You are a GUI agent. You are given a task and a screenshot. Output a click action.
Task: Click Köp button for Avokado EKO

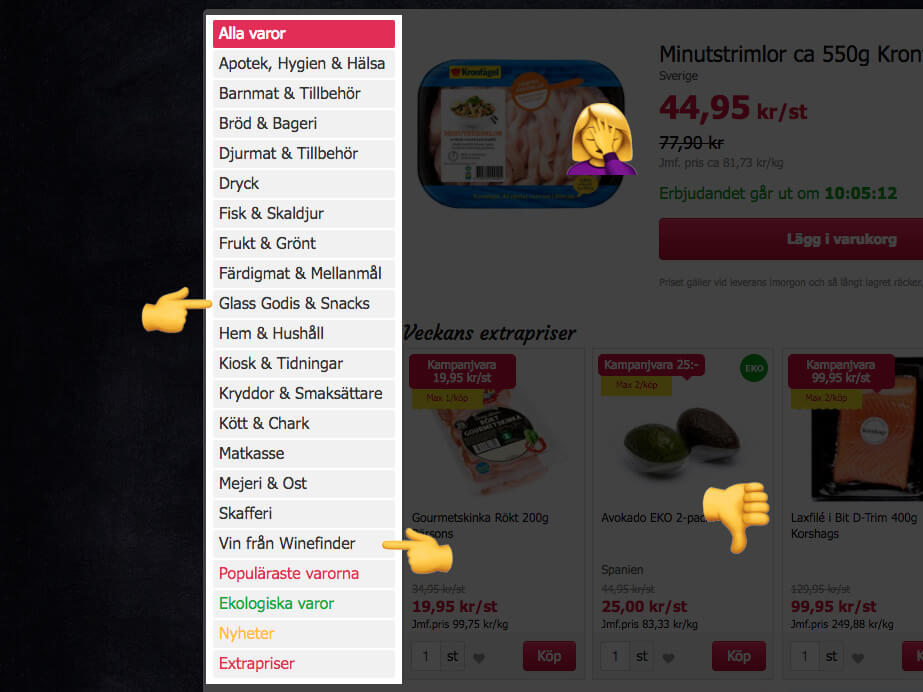pyautogui.click(x=739, y=656)
